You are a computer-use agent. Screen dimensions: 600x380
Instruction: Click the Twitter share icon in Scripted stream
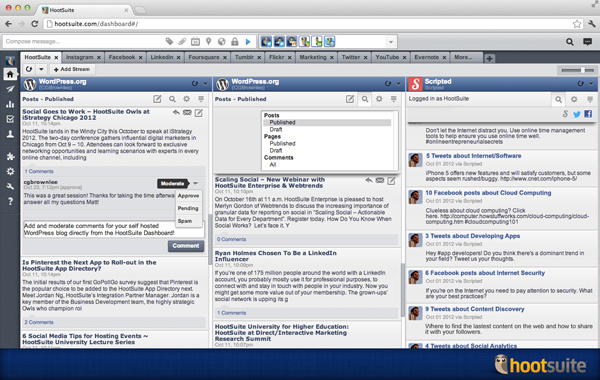pos(577,114)
